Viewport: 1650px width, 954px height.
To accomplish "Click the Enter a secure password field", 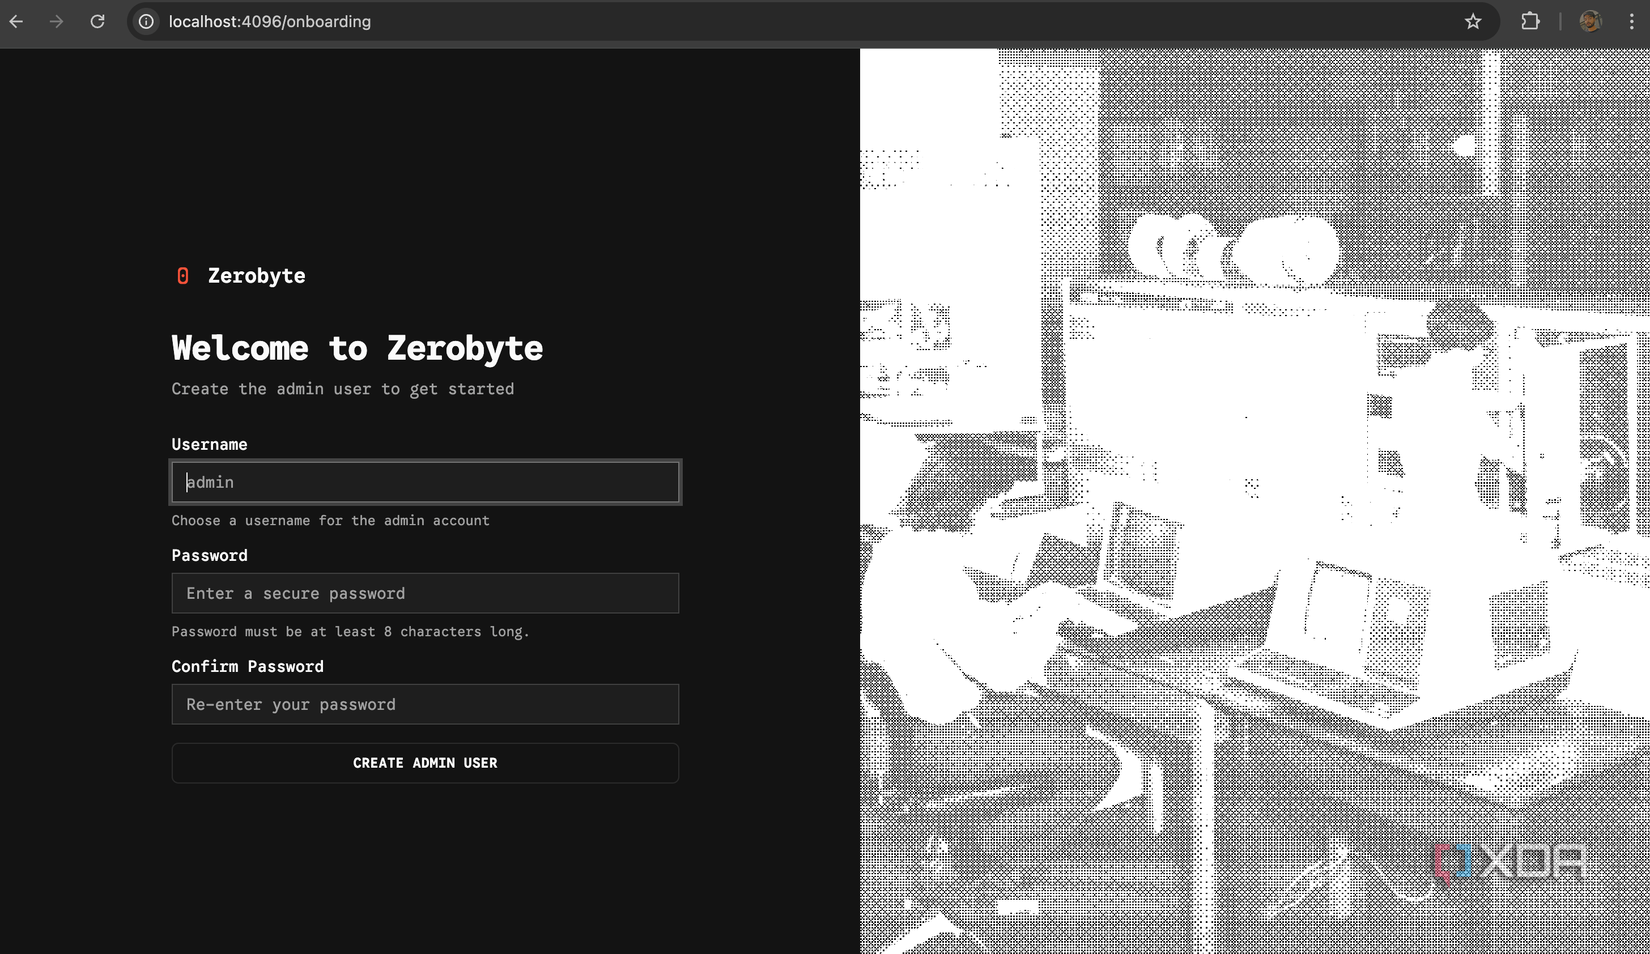I will click(425, 593).
